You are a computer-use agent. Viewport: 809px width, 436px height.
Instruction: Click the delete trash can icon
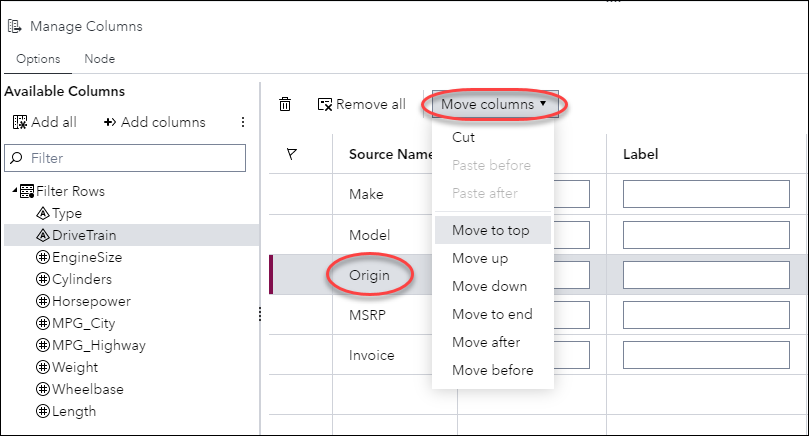tap(285, 104)
